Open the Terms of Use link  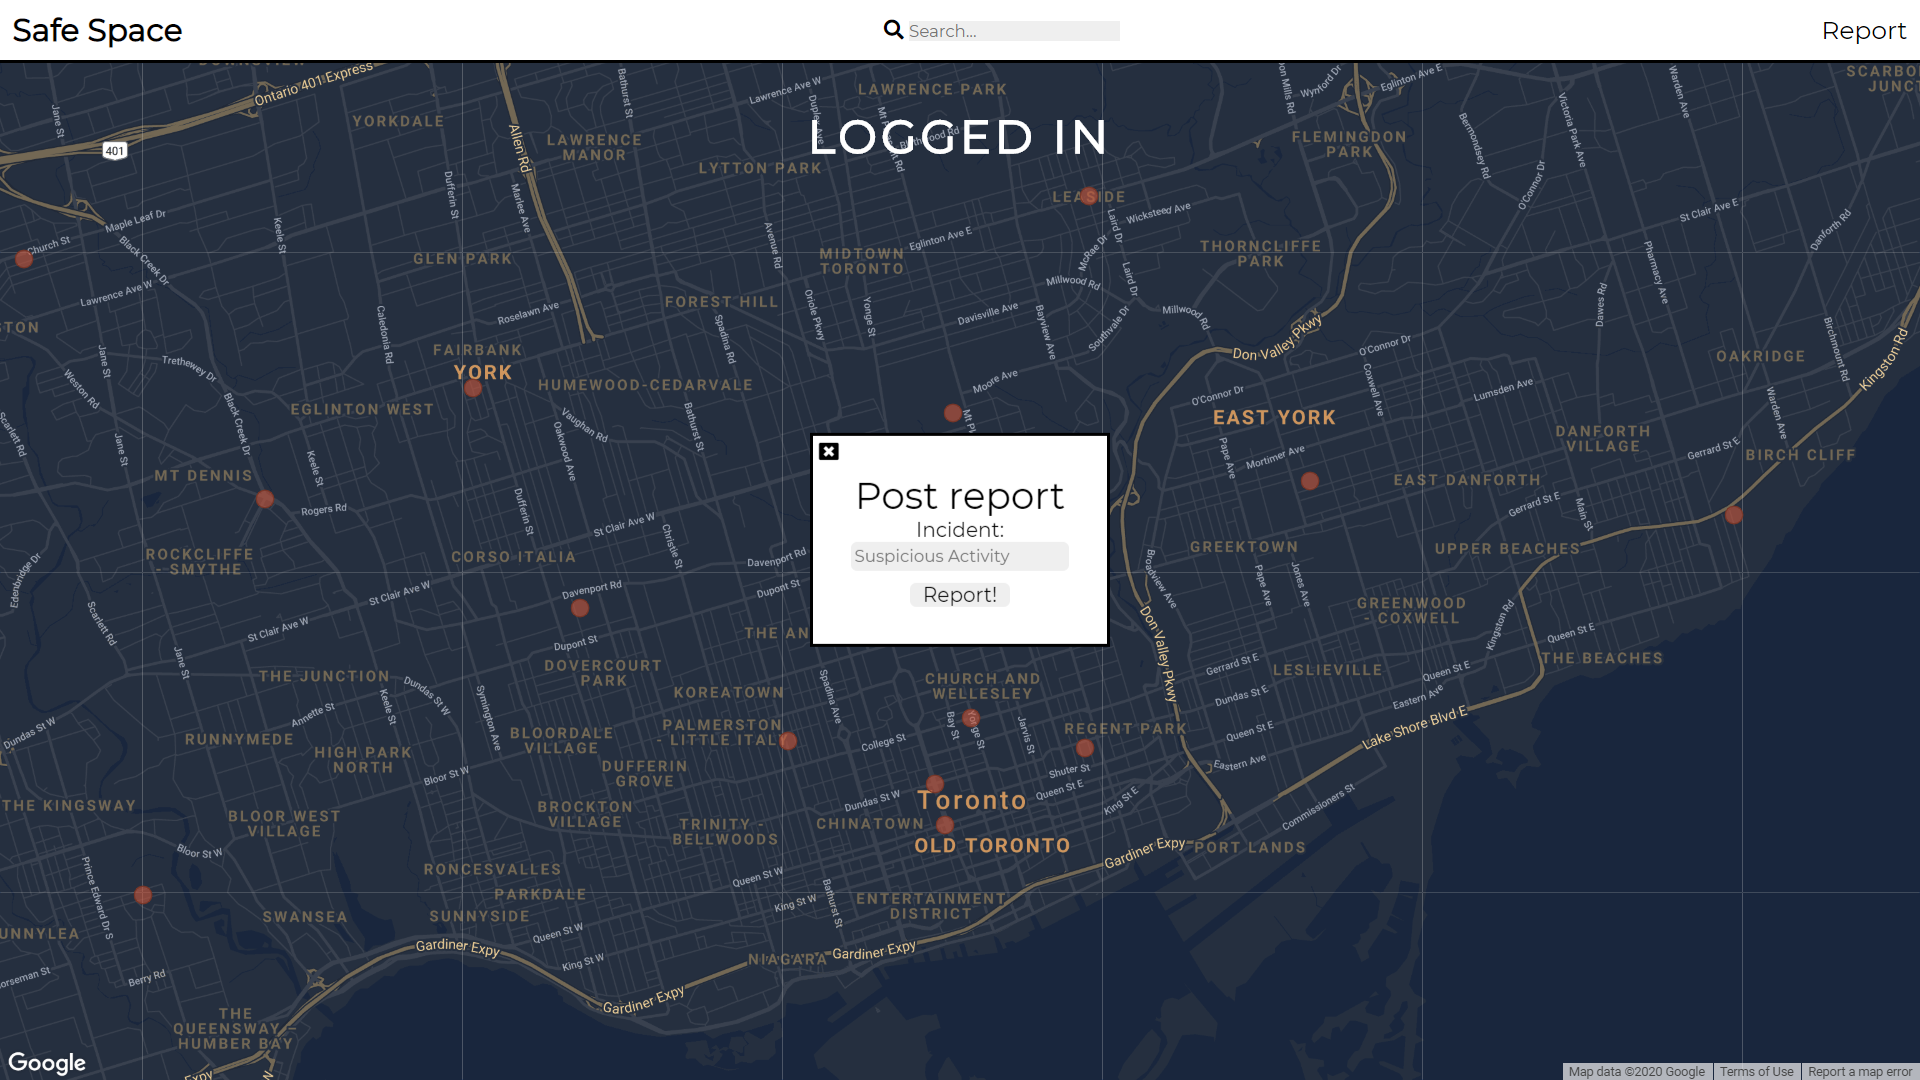click(1756, 1071)
